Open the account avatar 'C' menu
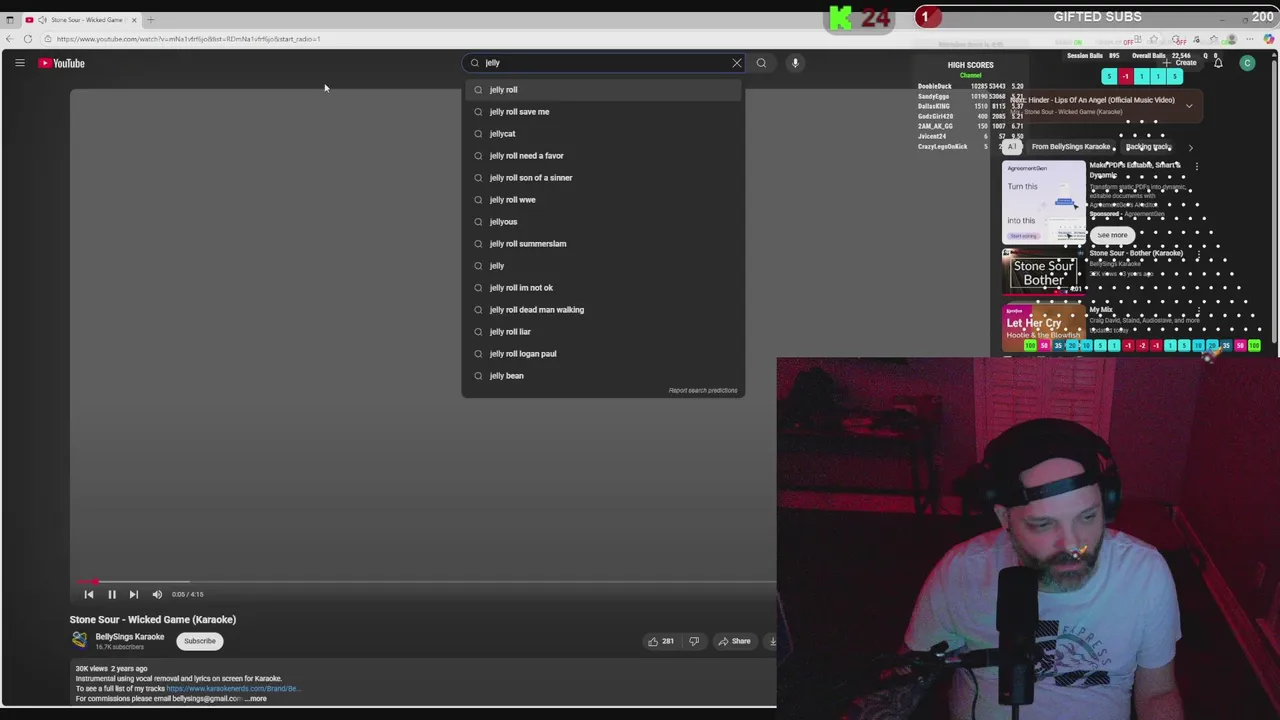Screen dimensions: 1280x720 click(x=1247, y=63)
